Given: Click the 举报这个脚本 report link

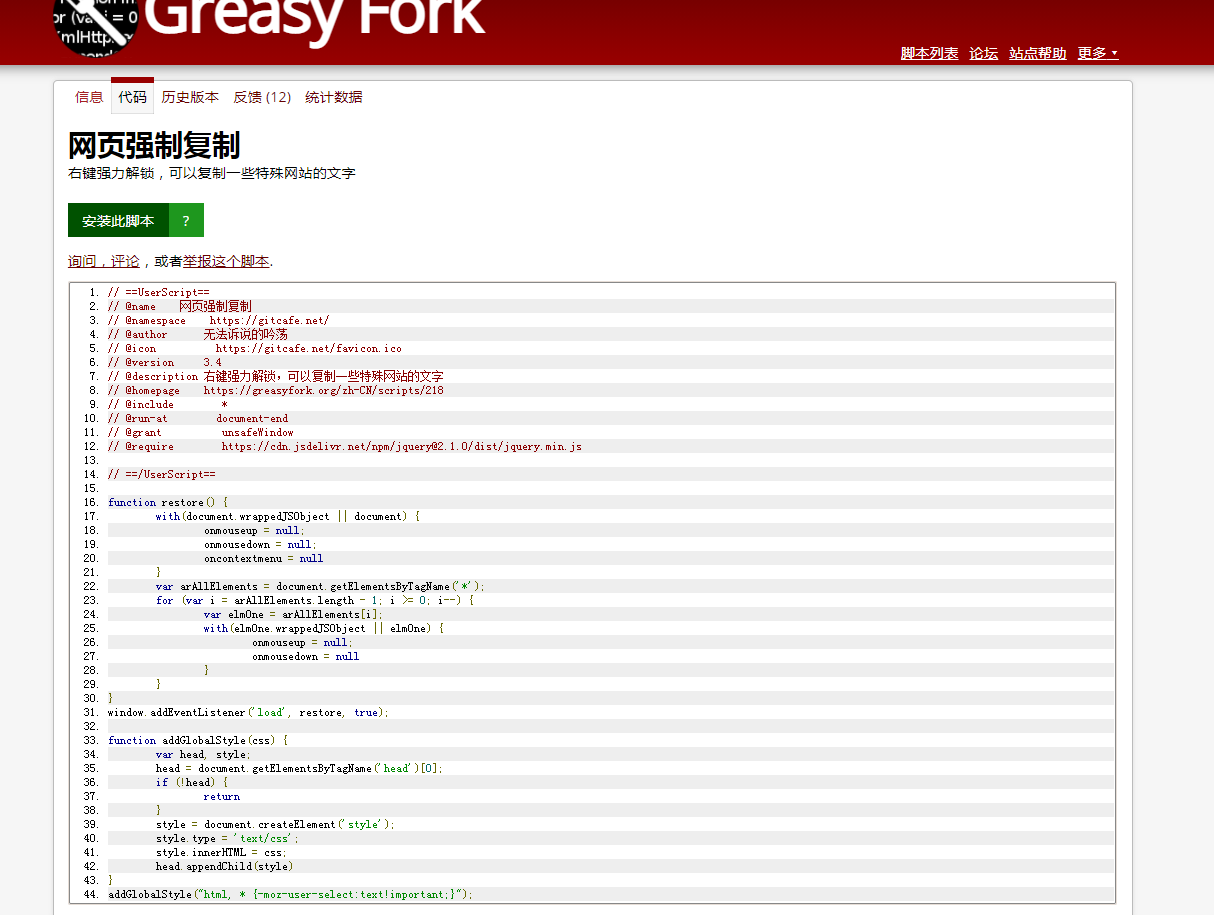Looking at the screenshot, I should click(226, 261).
